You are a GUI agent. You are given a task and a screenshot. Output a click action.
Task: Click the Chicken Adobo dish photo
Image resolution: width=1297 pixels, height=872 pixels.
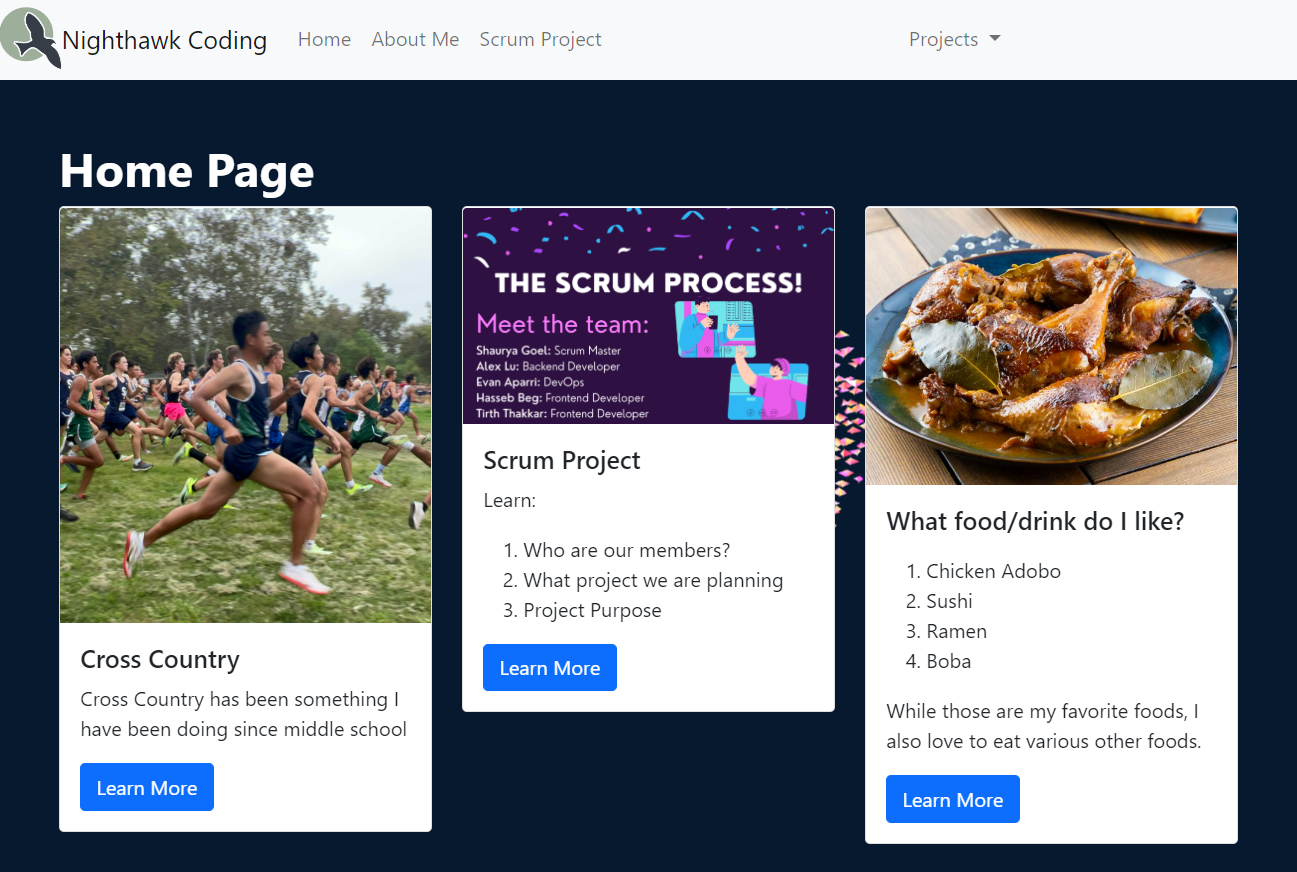(1051, 345)
